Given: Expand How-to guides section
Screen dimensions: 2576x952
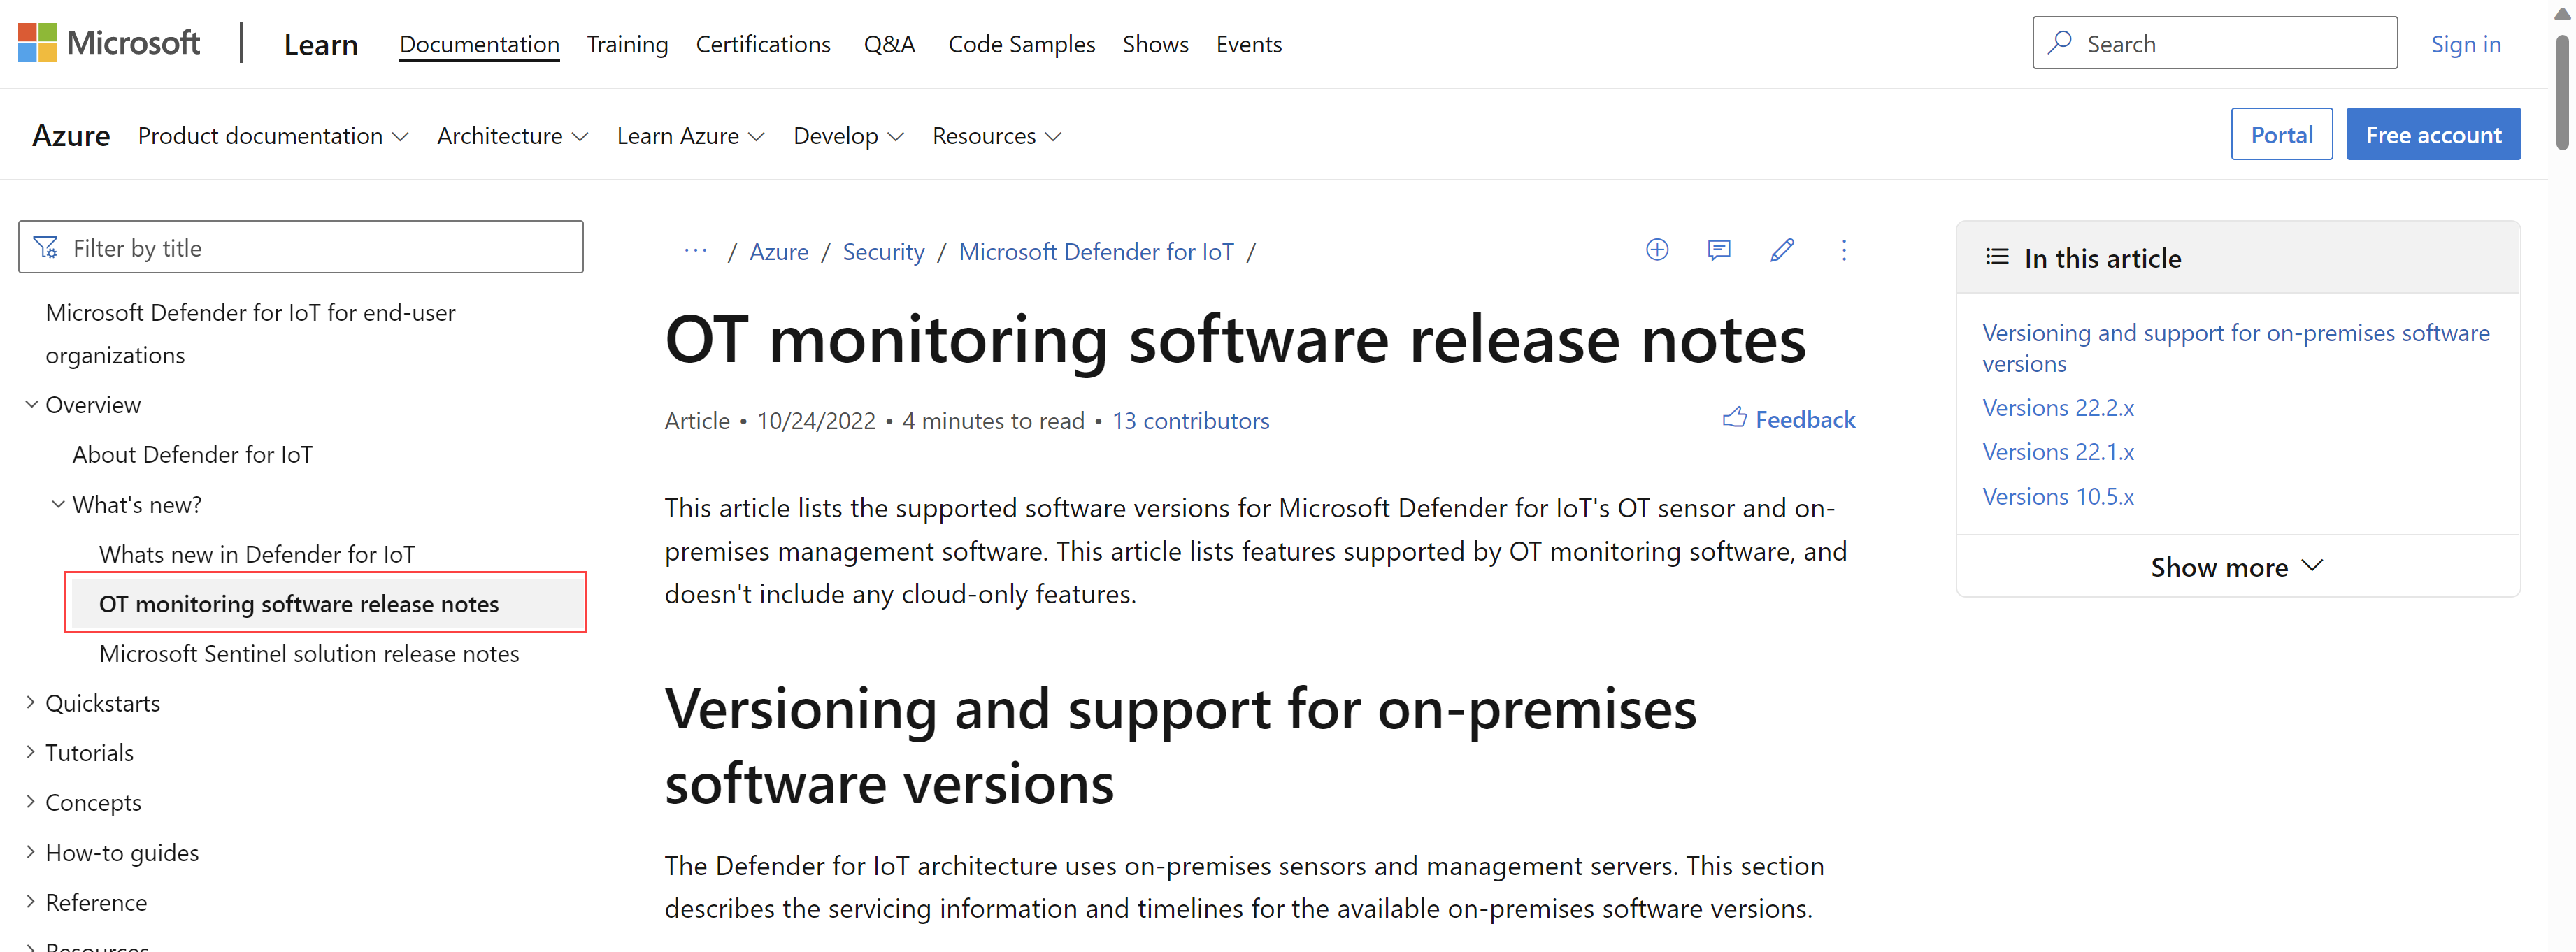Looking at the screenshot, I should coord(31,852).
